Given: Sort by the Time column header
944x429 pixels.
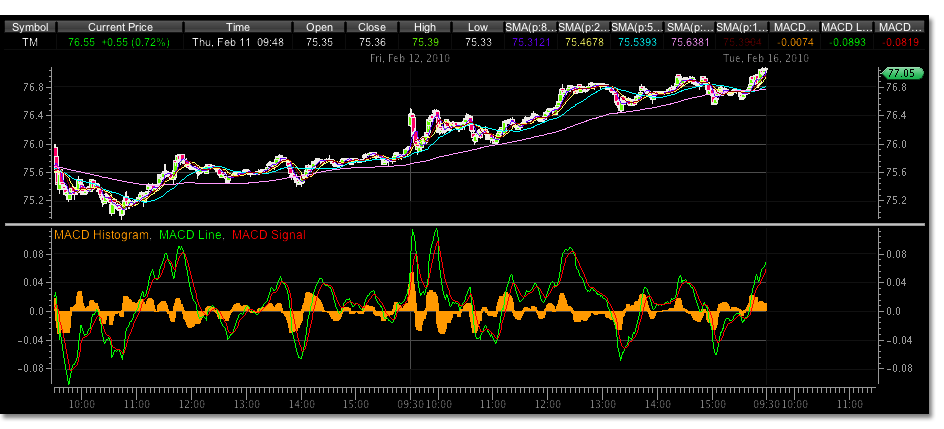Looking at the screenshot, I should click(x=238, y=28).
